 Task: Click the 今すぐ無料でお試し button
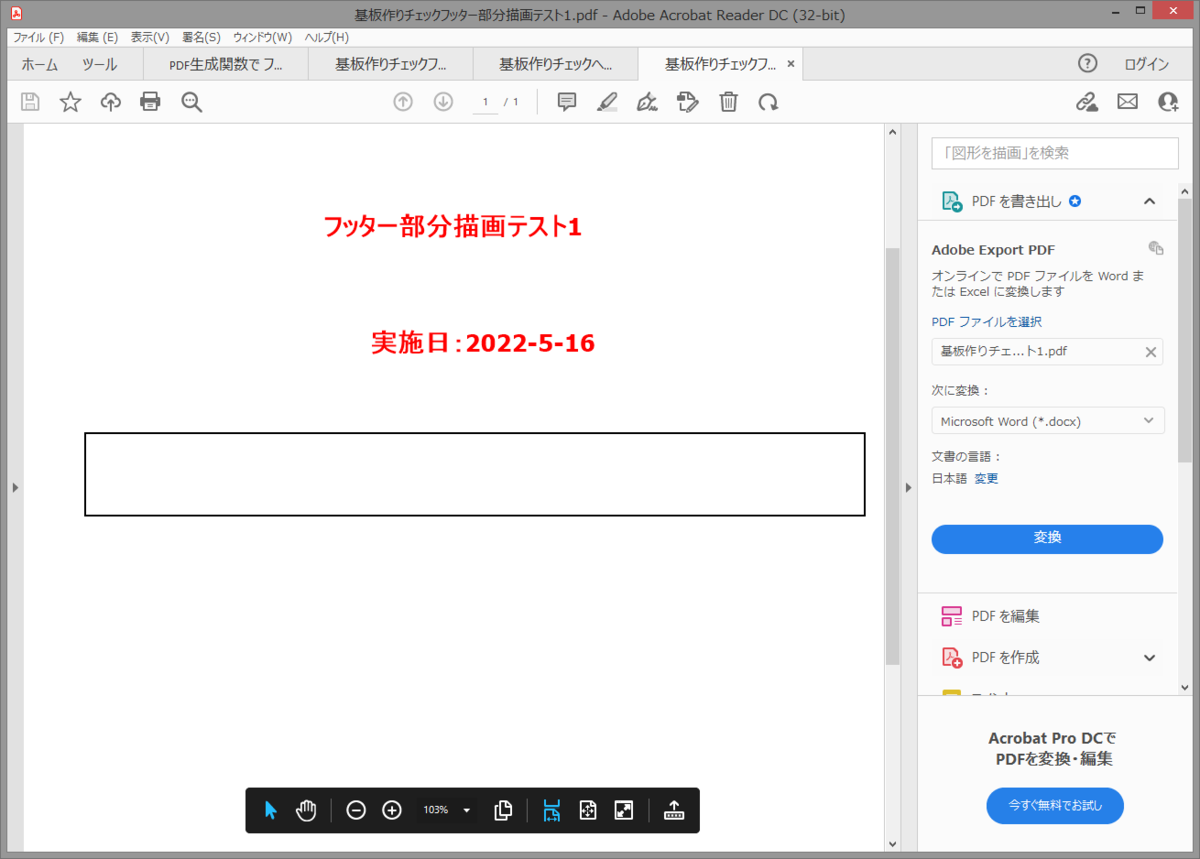[1054, 805]
